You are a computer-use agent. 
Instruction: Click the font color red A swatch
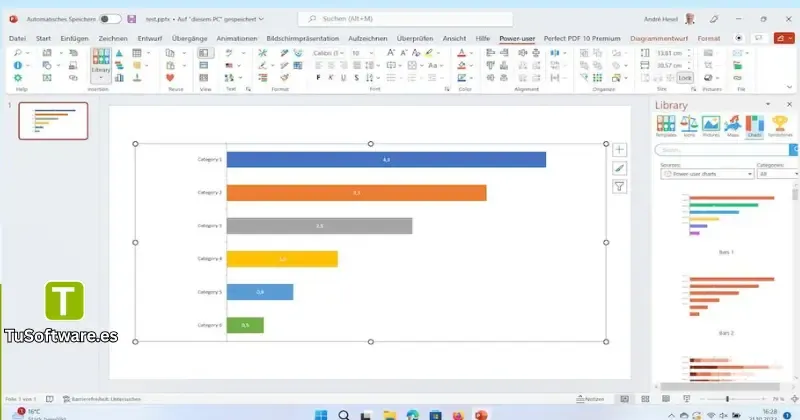tap(462, 53)
